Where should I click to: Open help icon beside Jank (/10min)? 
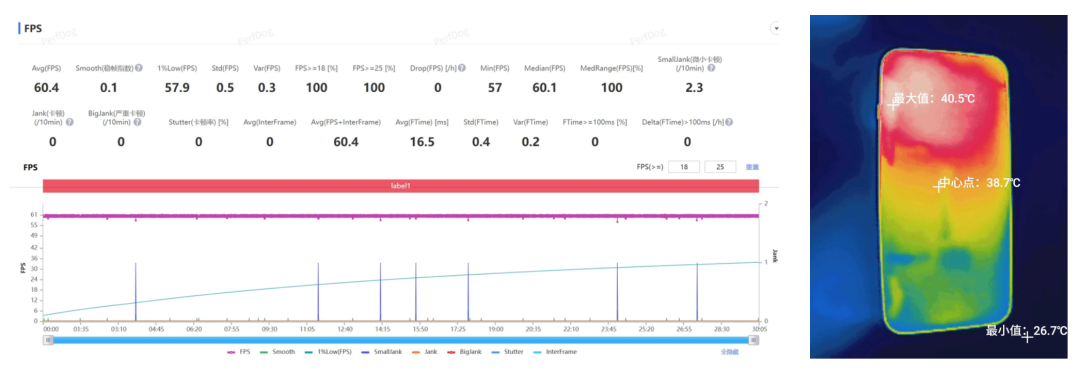coord(70,122)
